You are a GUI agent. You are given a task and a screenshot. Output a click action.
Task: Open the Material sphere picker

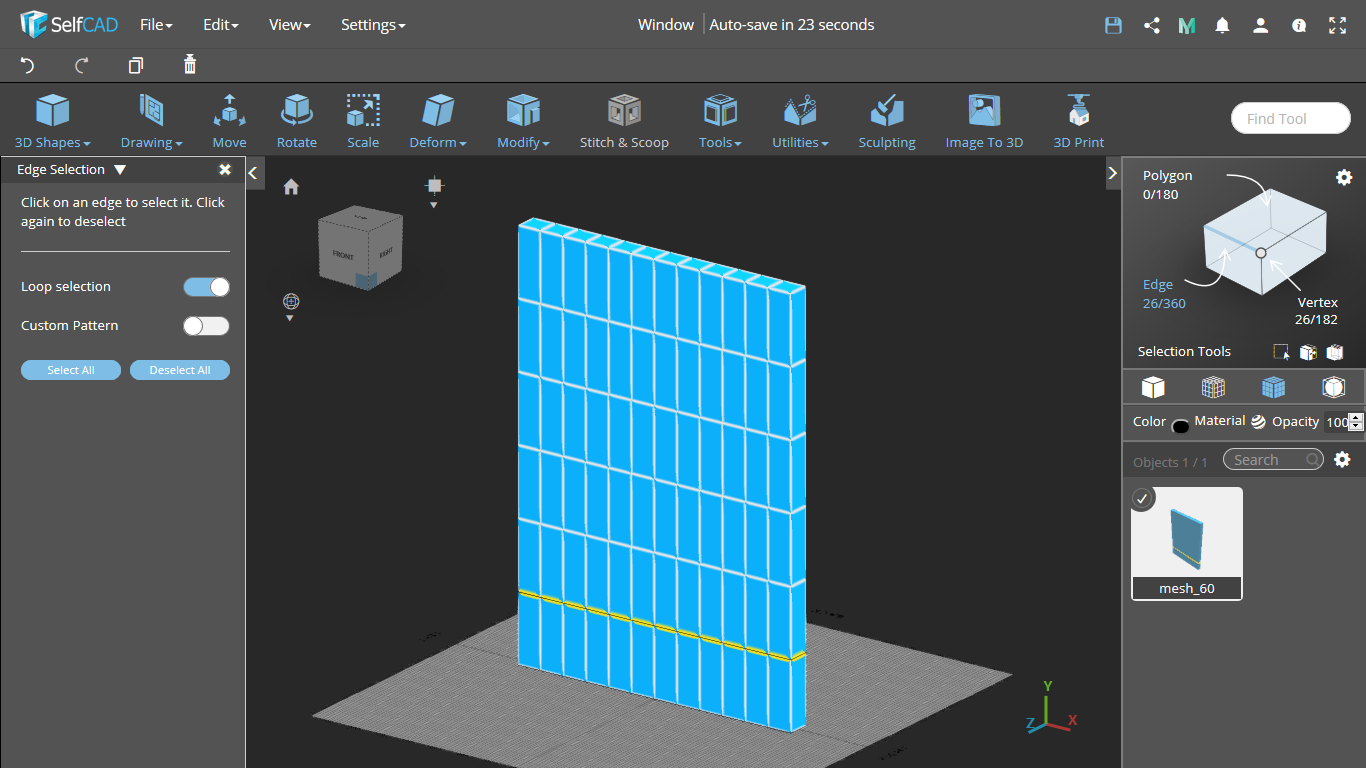pos(1258,422)
